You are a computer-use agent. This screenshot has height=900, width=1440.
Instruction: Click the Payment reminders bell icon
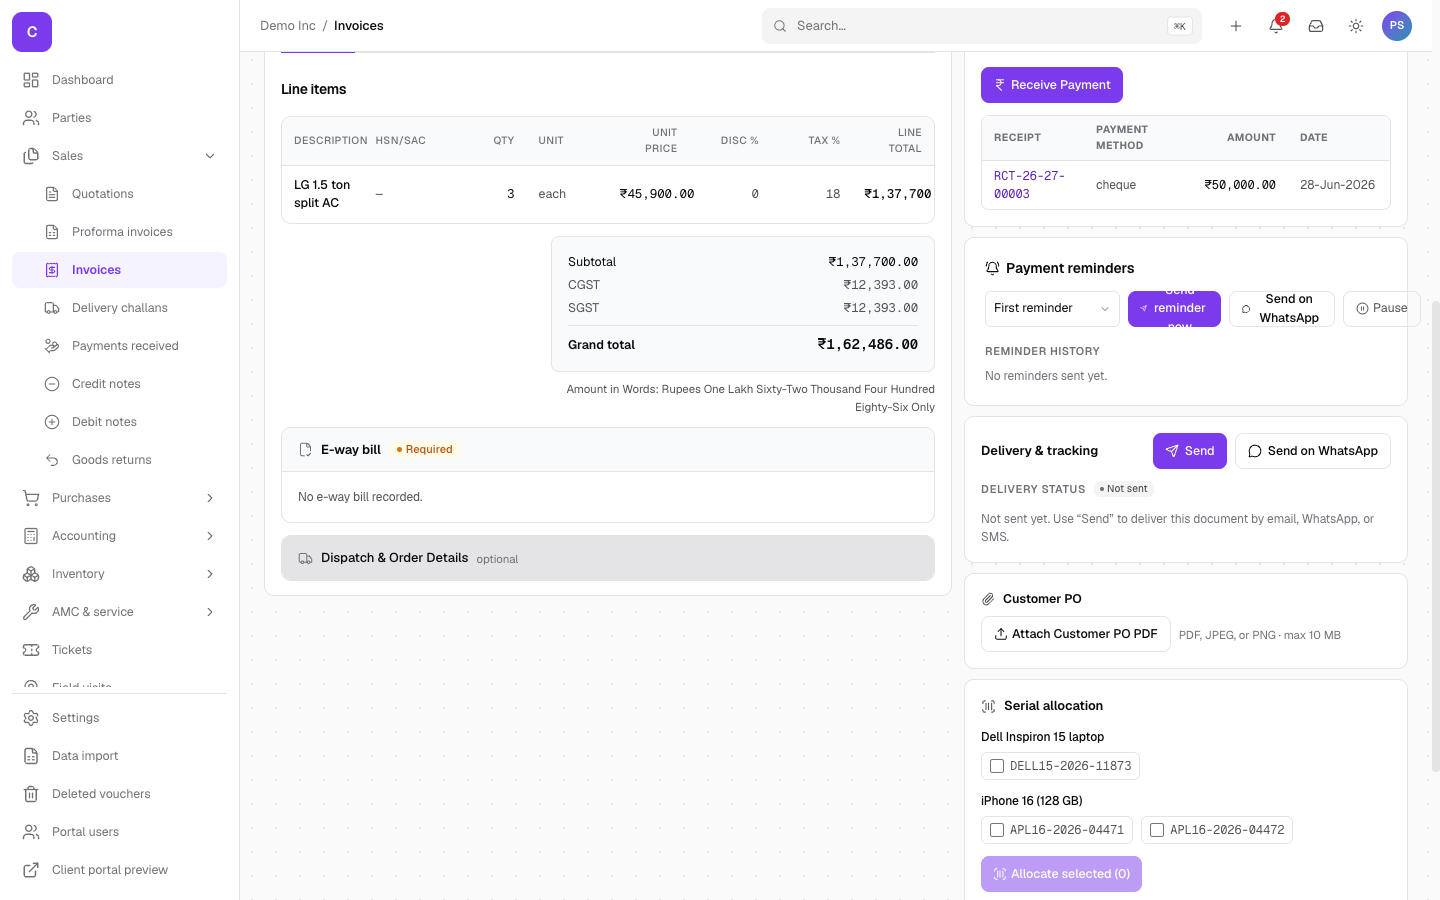click(992, 268)
